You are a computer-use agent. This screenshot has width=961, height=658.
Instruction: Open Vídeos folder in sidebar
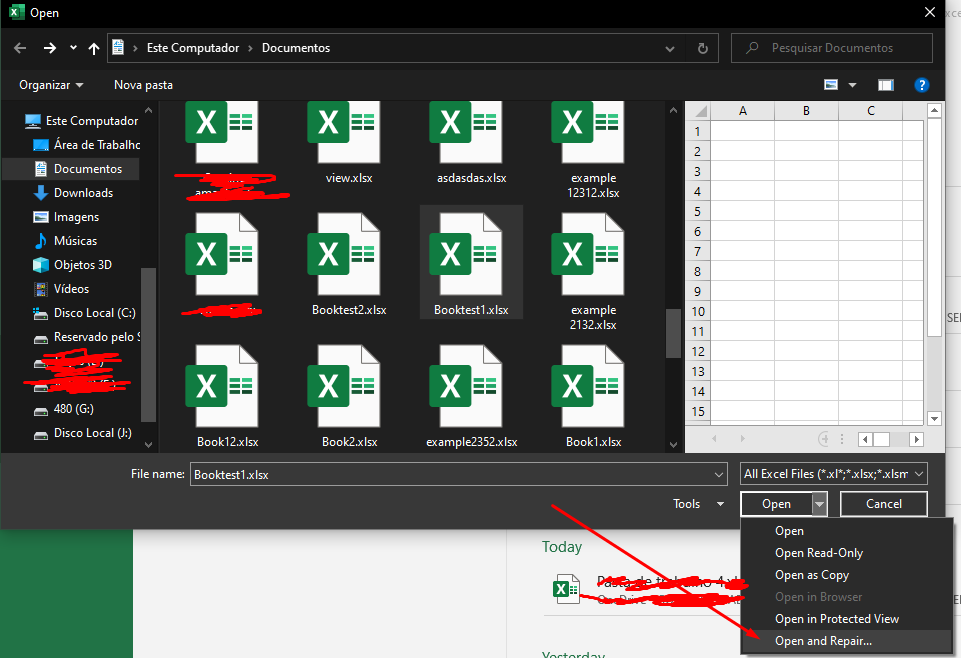[61, 289]
